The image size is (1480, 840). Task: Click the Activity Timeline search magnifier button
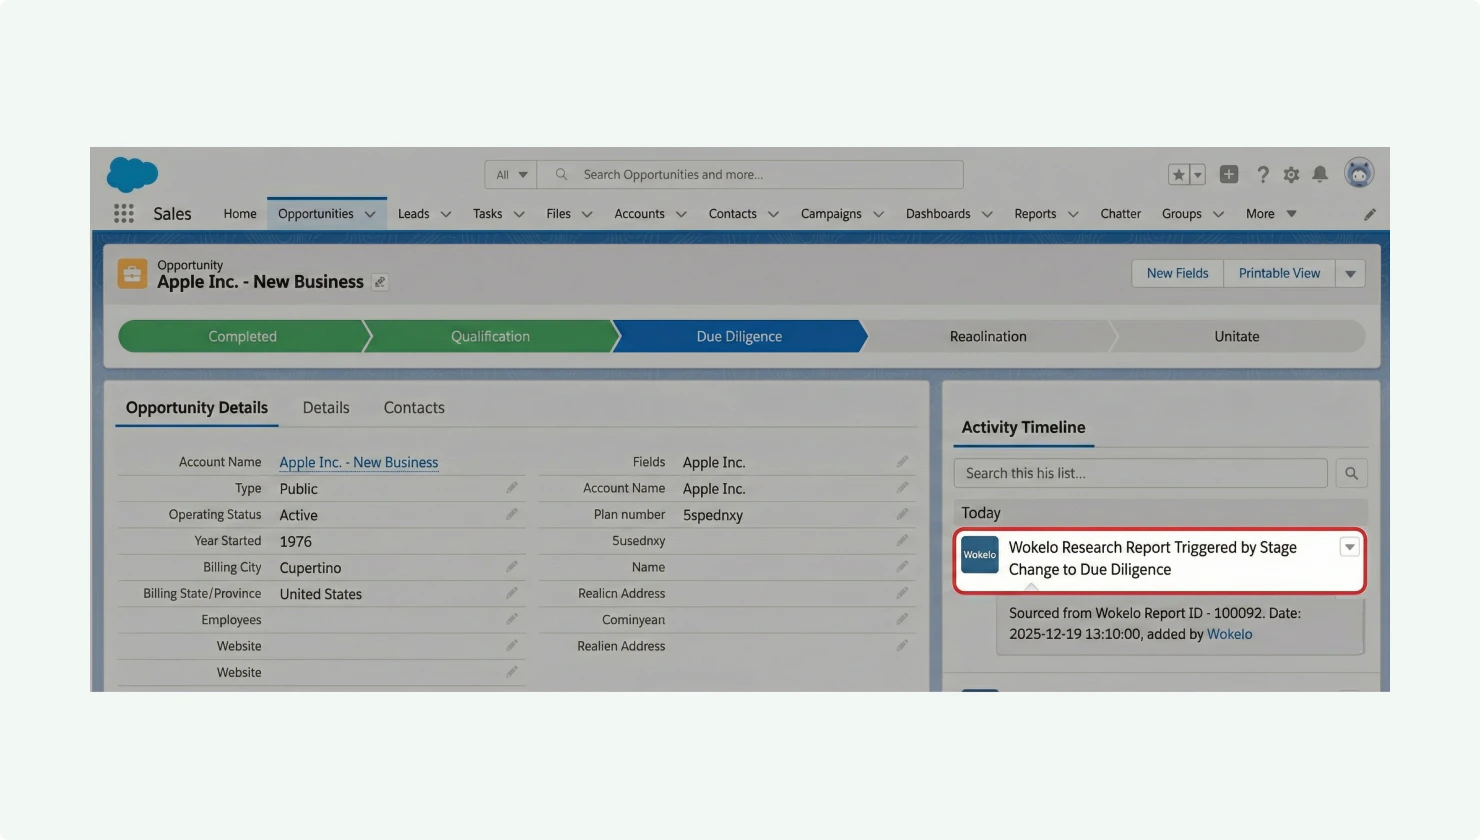pyautogui.click(x=1351, y=473)
